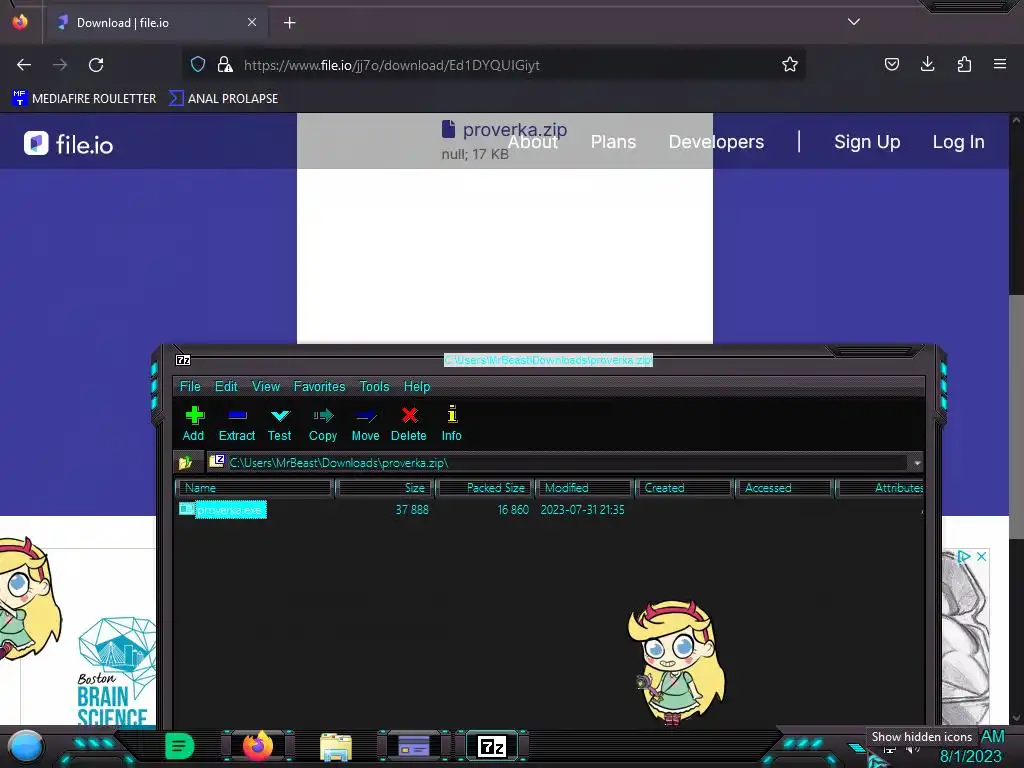Open Help menu in 7-Zip
This screenshot has height=768, width=1024.
[417, 386]
